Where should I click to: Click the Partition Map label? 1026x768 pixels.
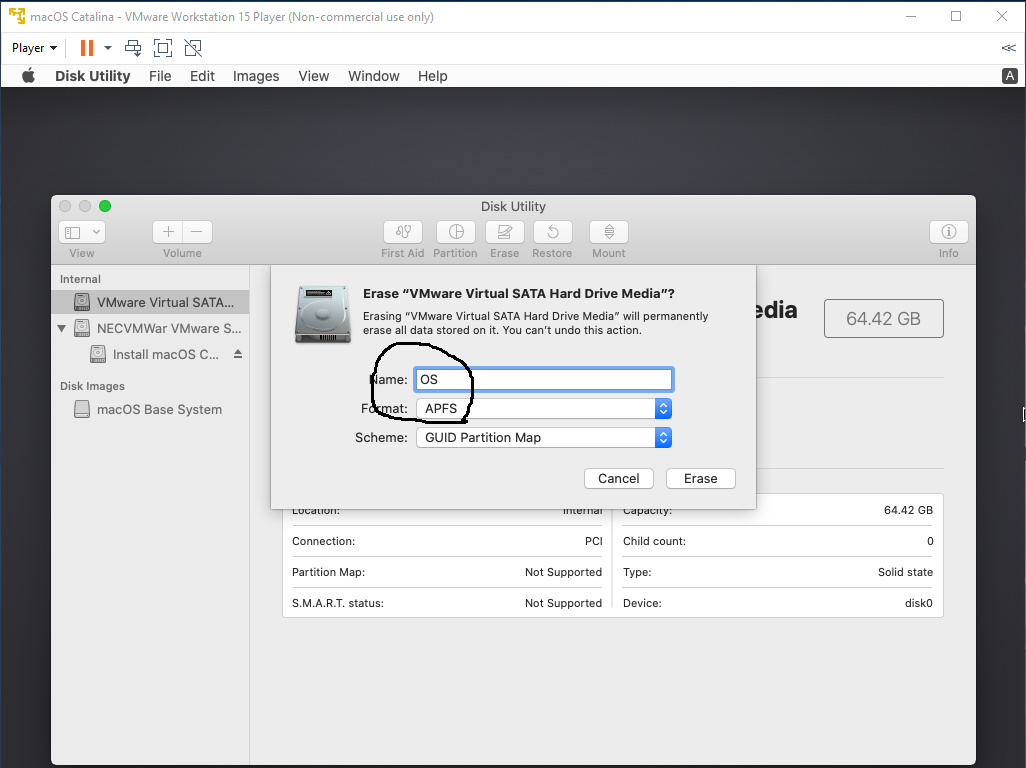point(328,572)
